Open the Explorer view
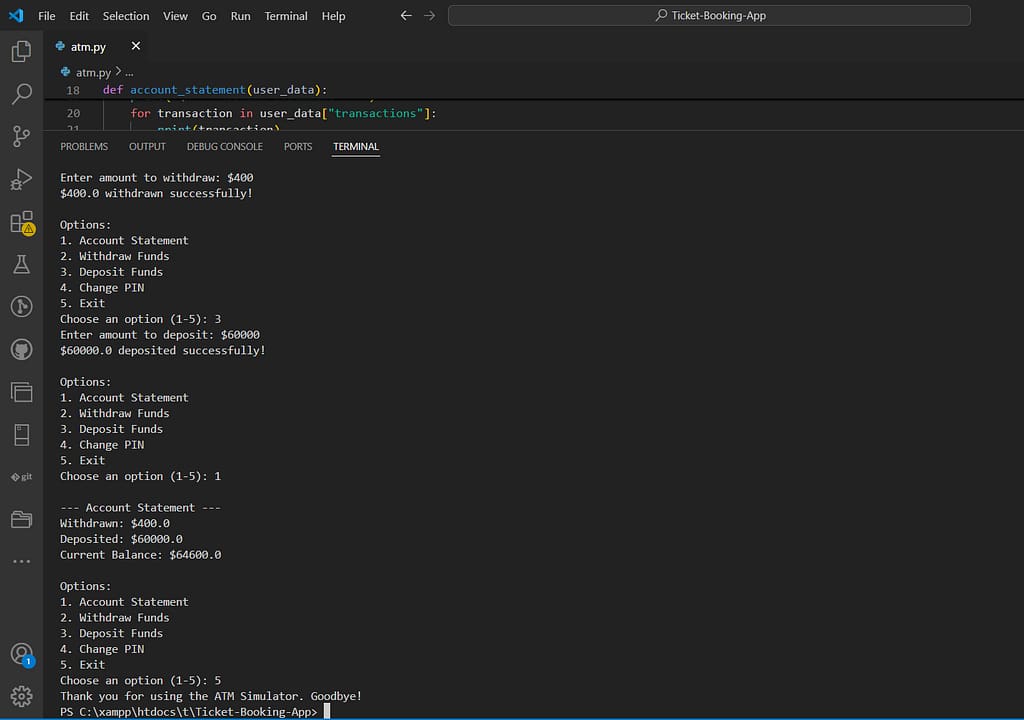This screenshot has height=720, width=1024. coord(22,51)
